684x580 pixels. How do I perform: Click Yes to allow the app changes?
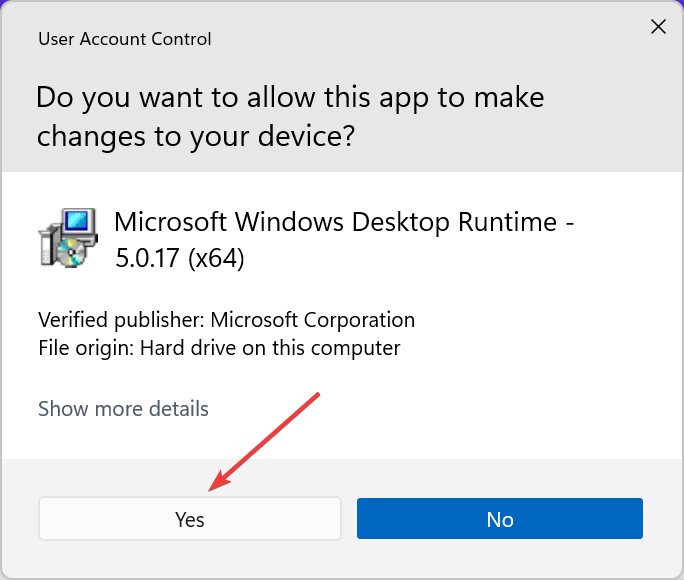pos(190,519)
